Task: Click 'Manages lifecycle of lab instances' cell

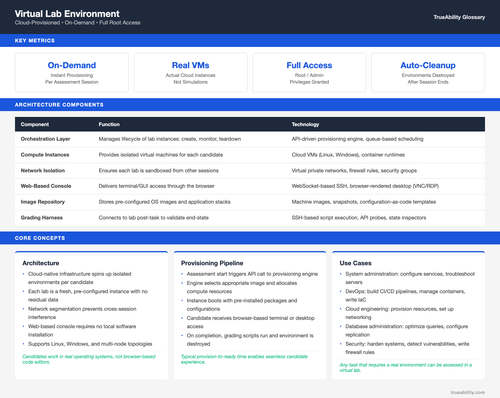Action: click(x=170, y=139)
